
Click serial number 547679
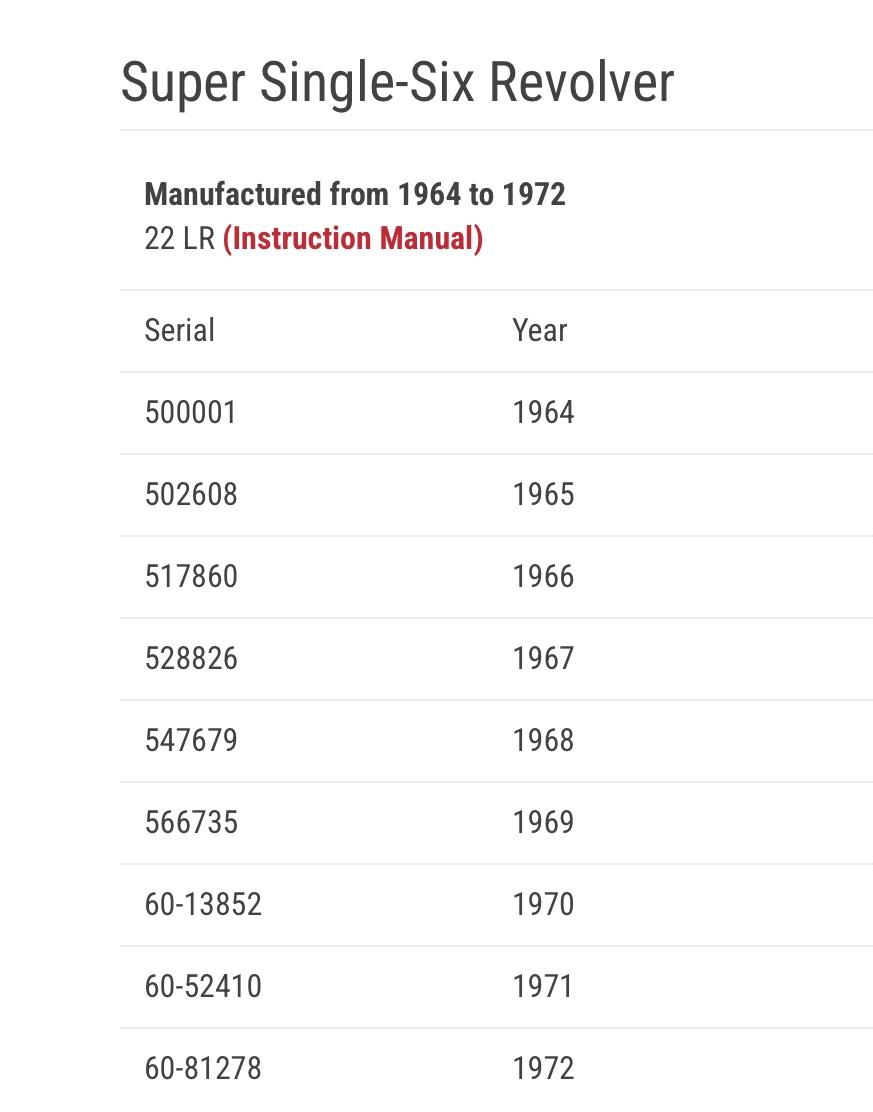(191, 740)
